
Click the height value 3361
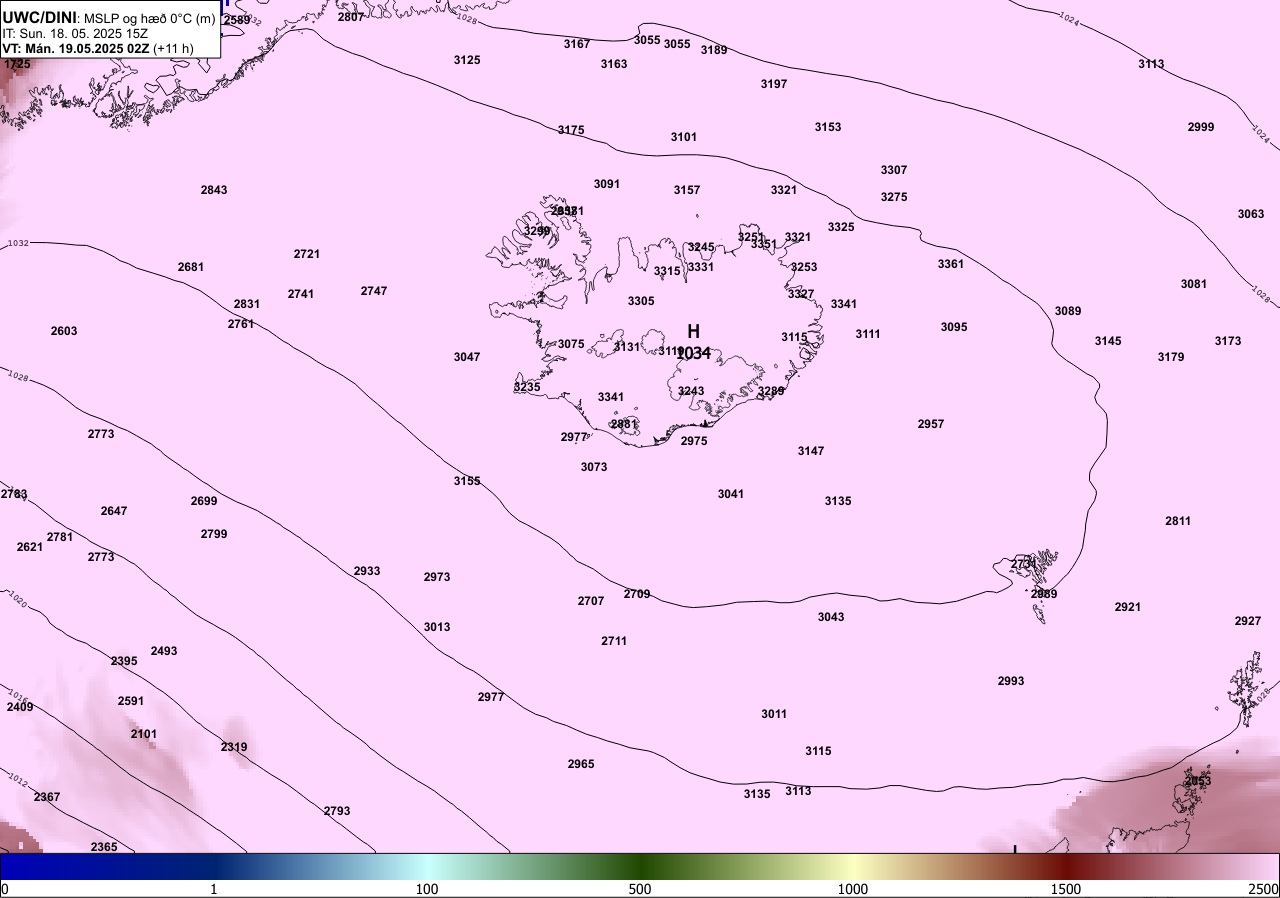(x=951, y=264)
